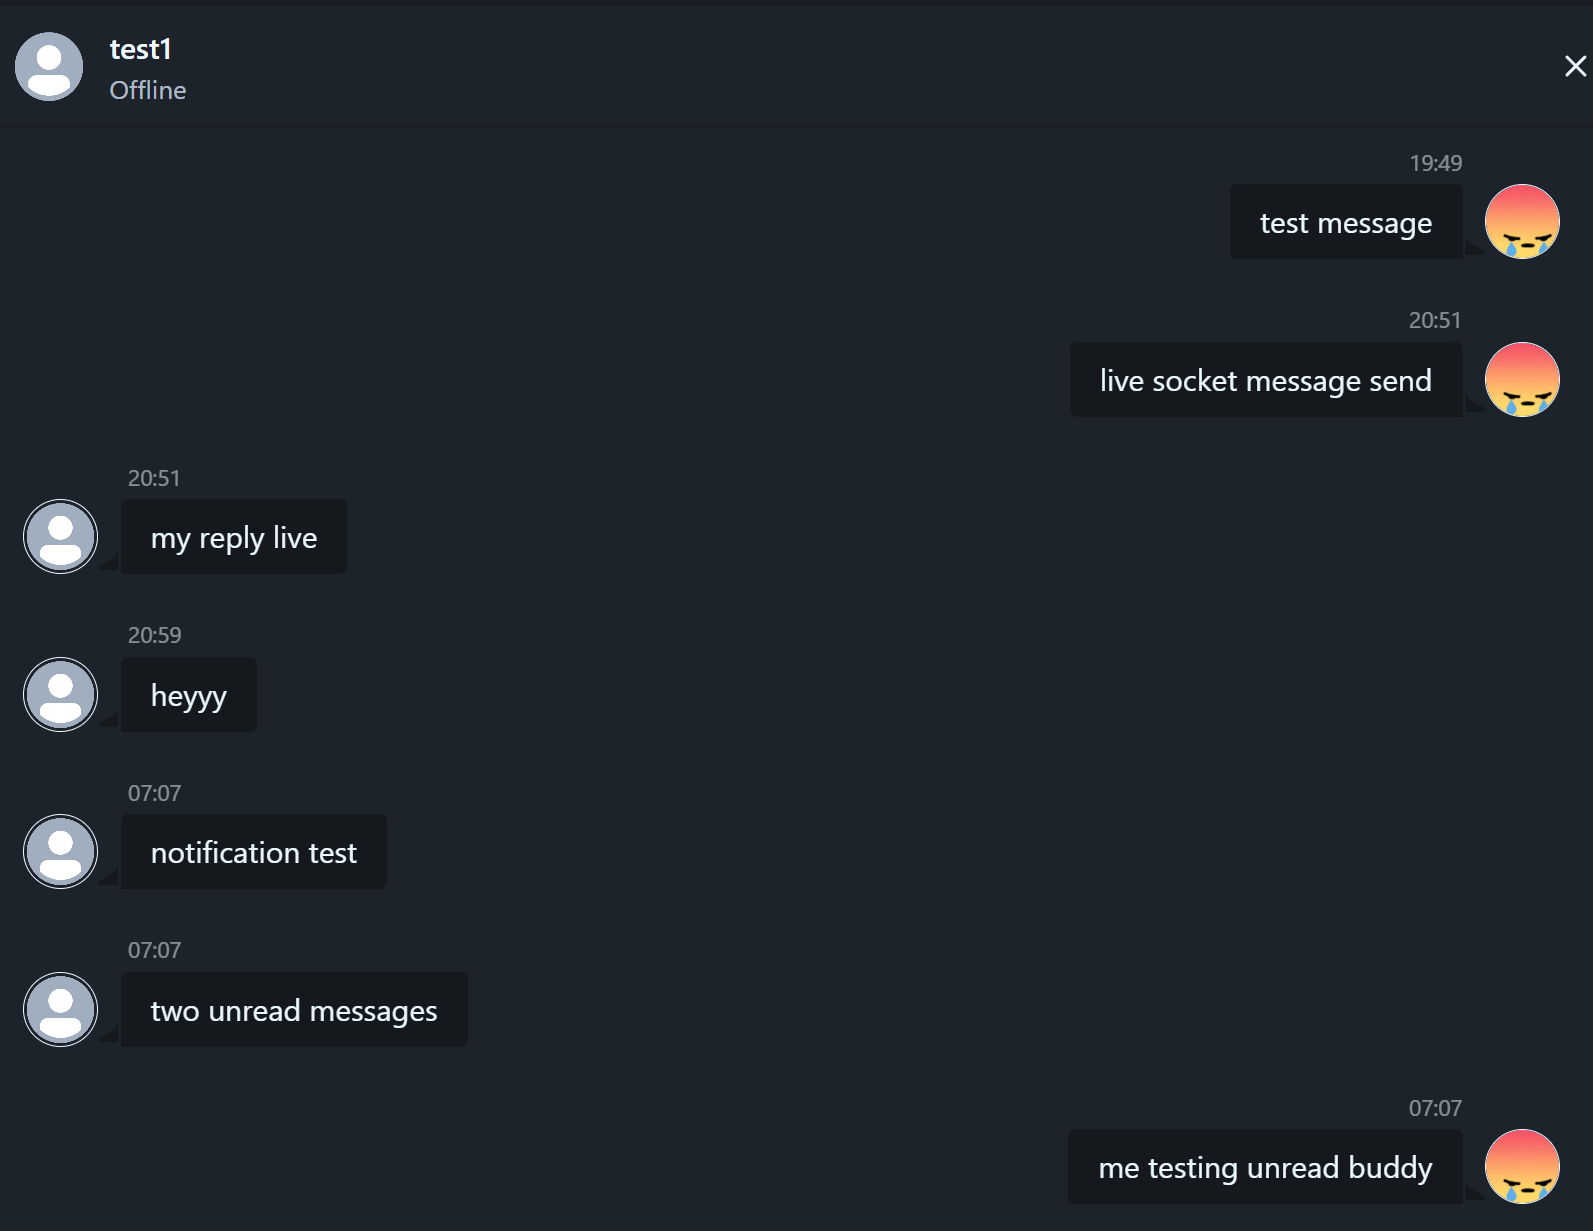Click the test1 username in header
The image size is (1593, 1231).
141,49
